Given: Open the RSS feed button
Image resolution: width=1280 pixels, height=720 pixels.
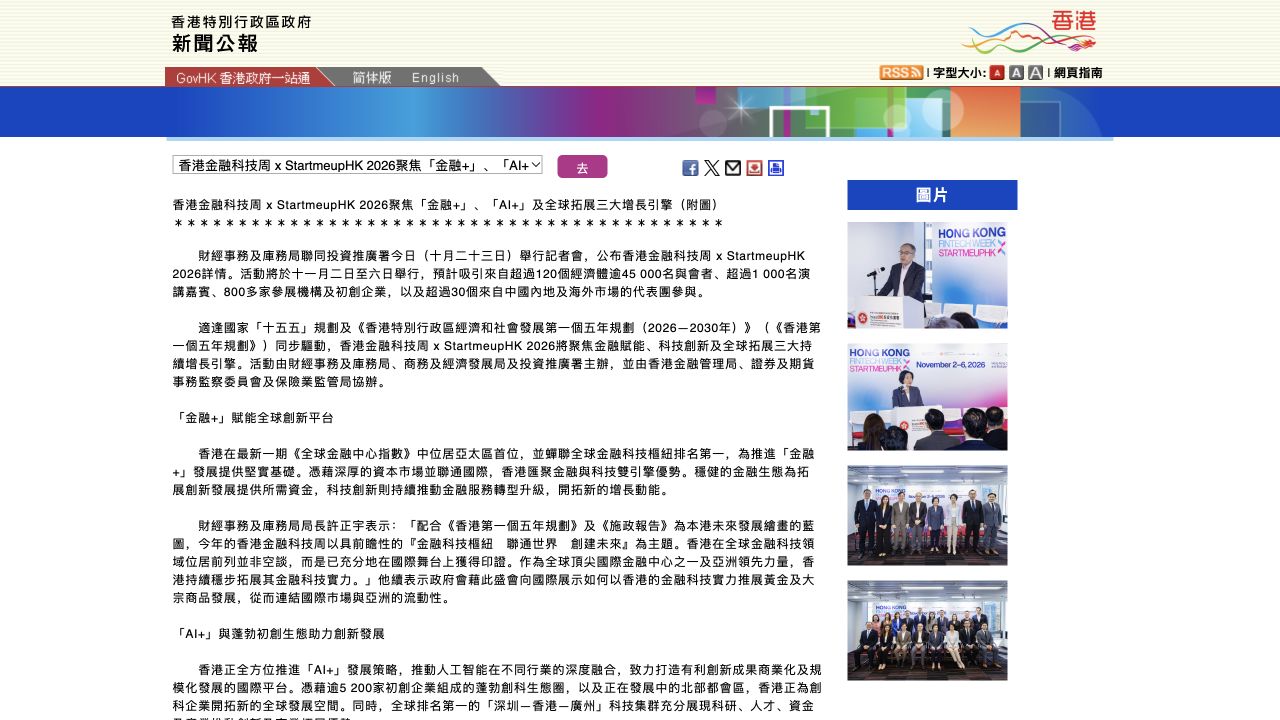Looking at the screenshot, I should (901, 73).
